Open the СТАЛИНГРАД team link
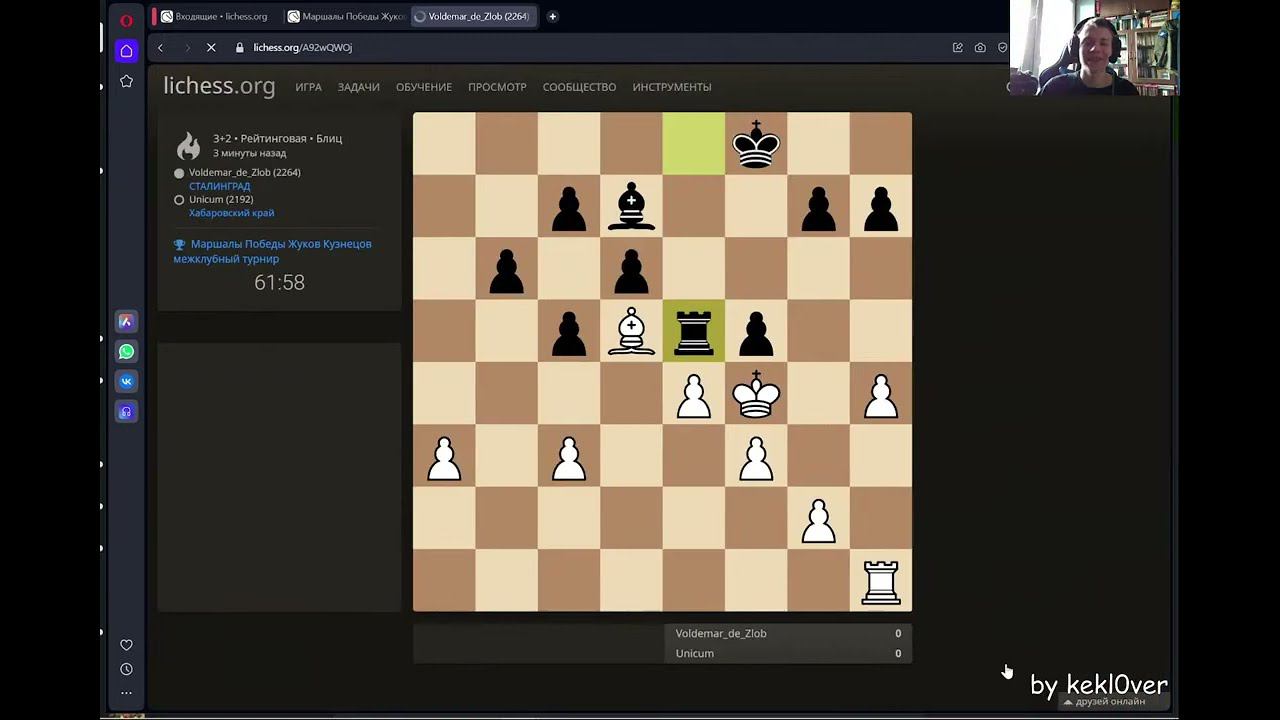1280x720 pixels. (220, 186)
